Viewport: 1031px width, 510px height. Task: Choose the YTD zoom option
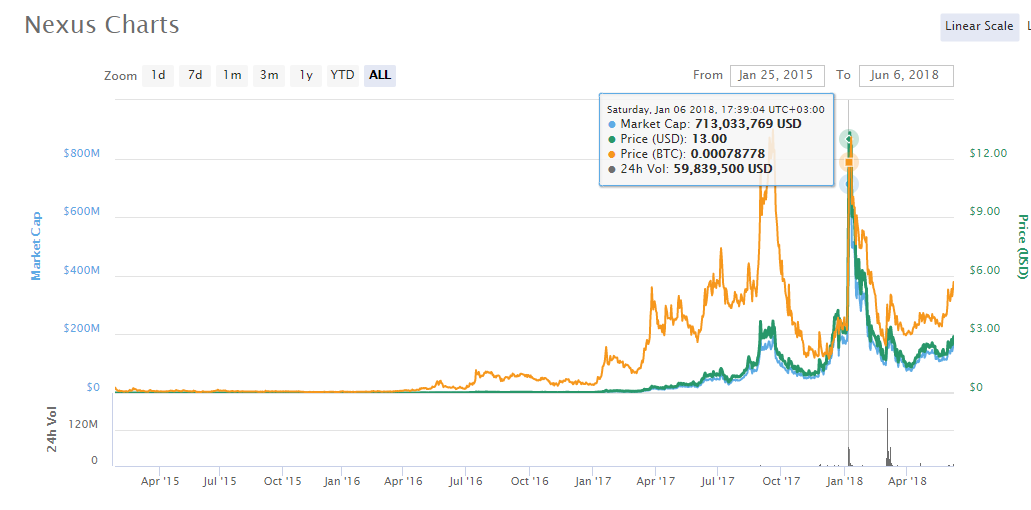343,76
